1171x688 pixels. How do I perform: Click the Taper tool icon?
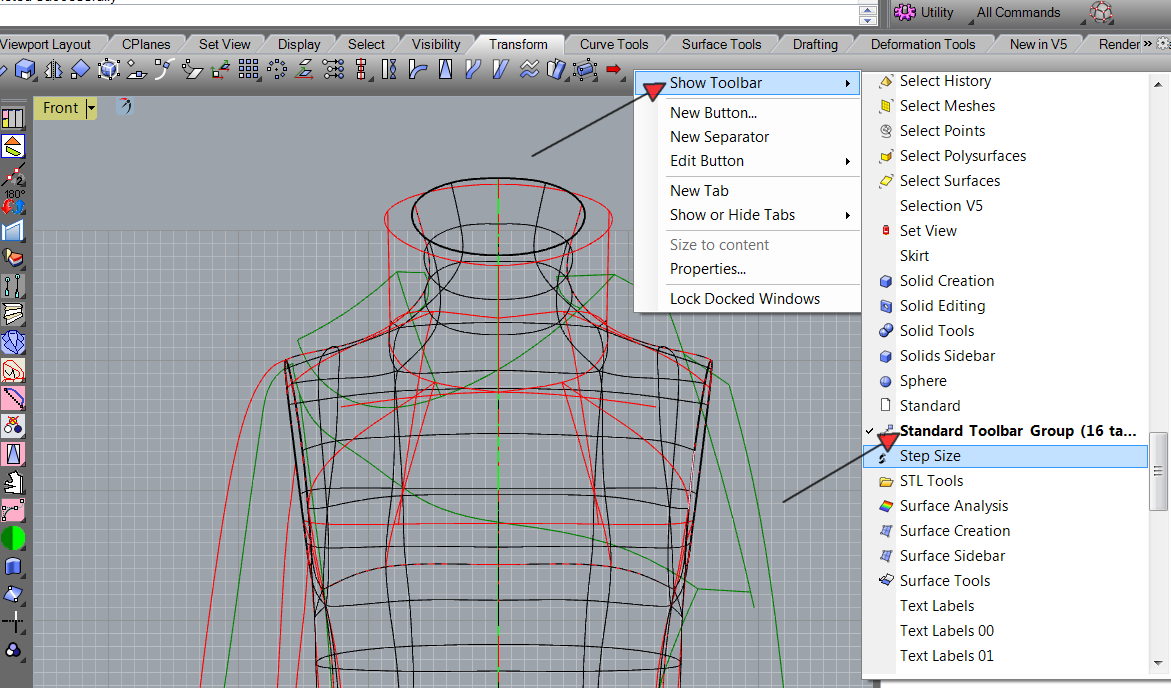click(446, 69)
